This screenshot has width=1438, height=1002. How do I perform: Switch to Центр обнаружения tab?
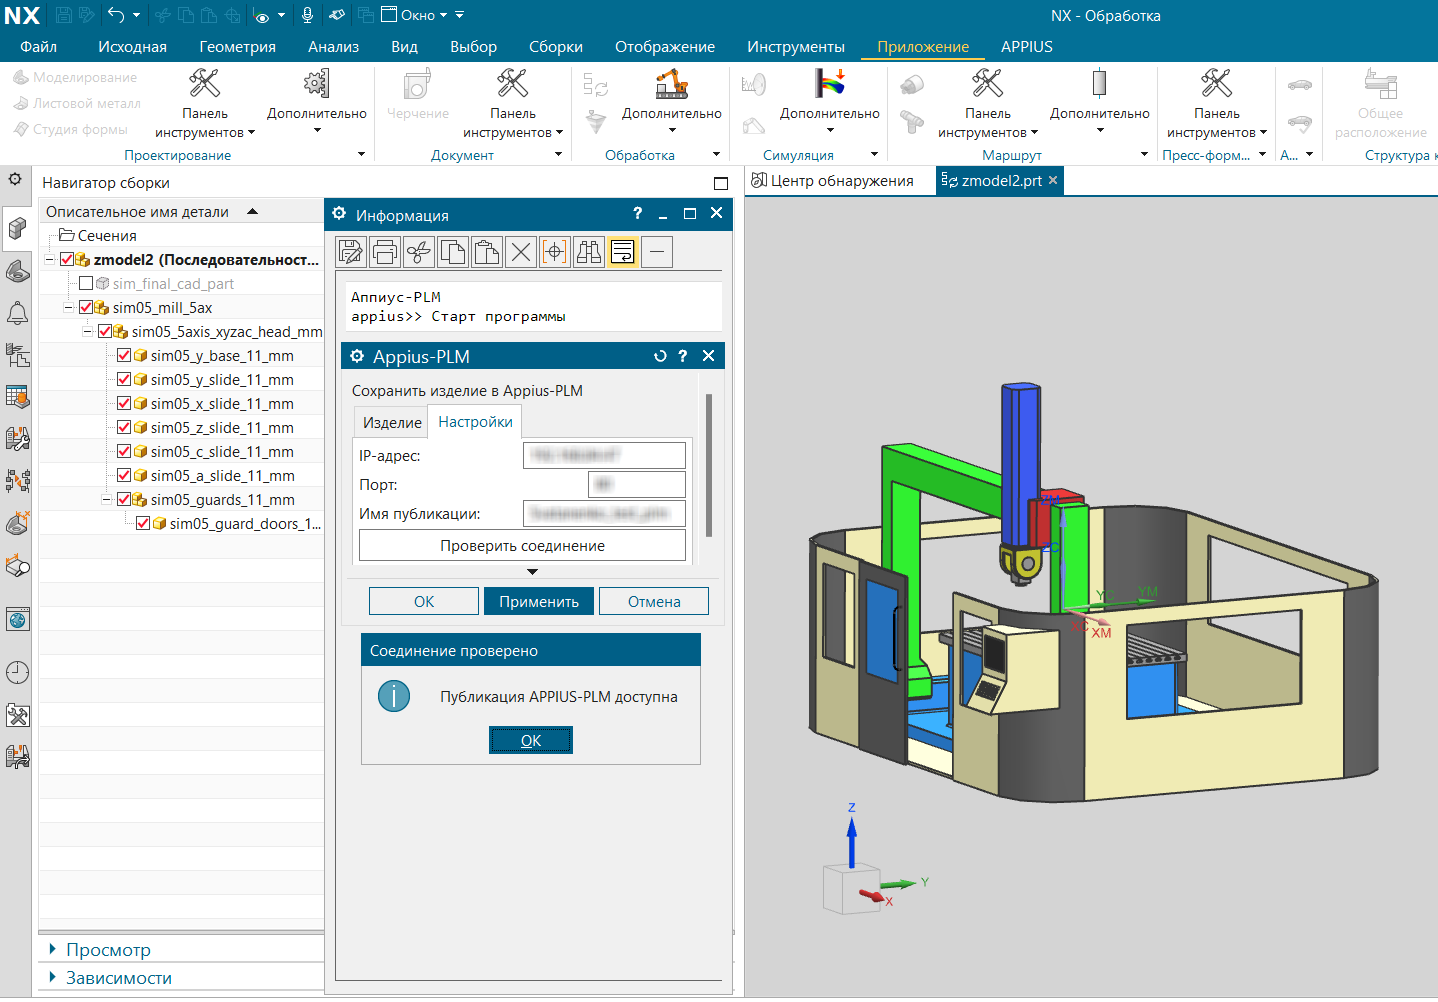(833, 181)
